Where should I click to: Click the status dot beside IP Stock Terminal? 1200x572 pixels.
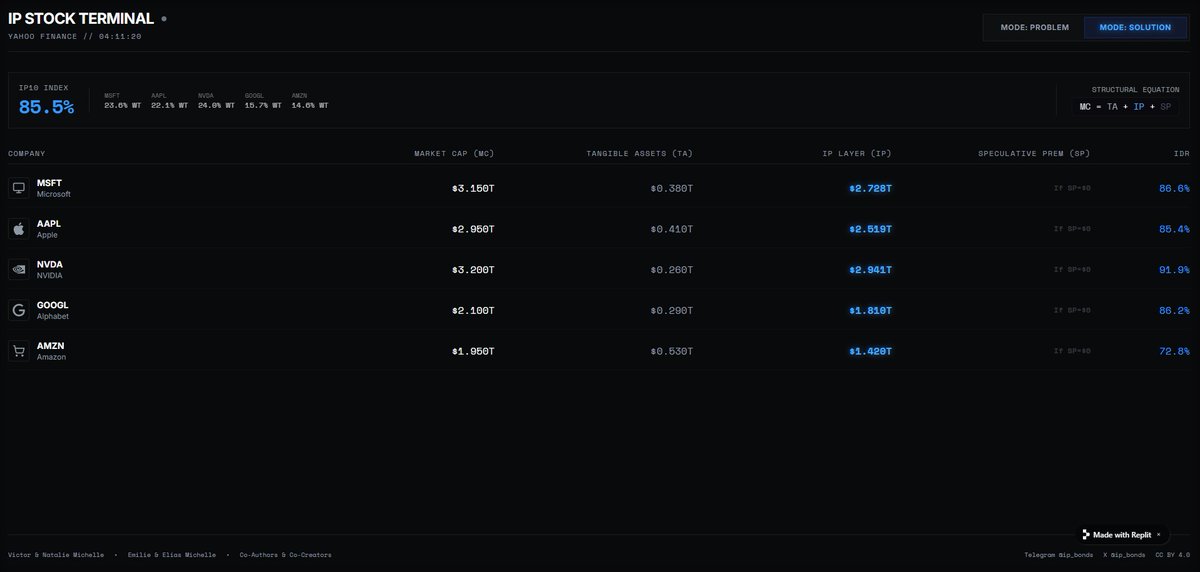point(164,19)
